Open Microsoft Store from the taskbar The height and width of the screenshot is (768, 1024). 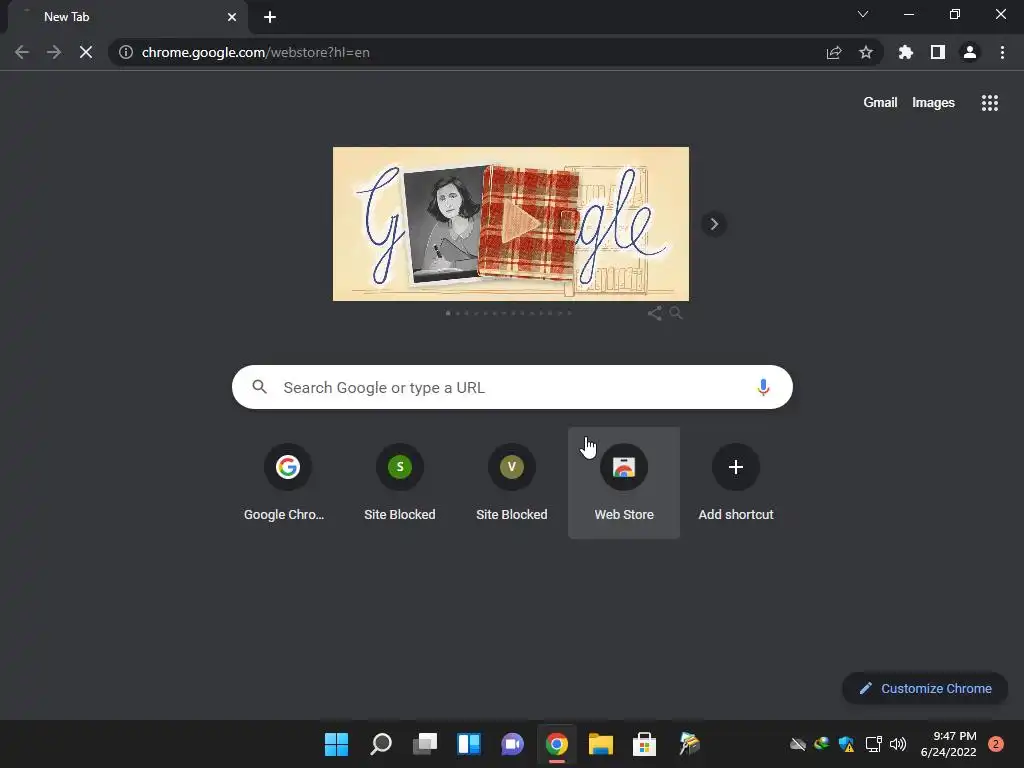click(645, 744)
